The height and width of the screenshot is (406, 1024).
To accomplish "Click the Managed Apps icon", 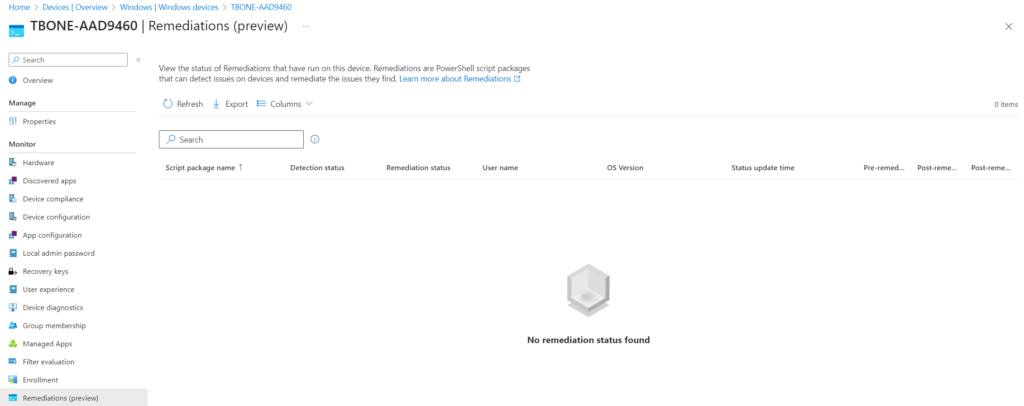I will (12, 343).
